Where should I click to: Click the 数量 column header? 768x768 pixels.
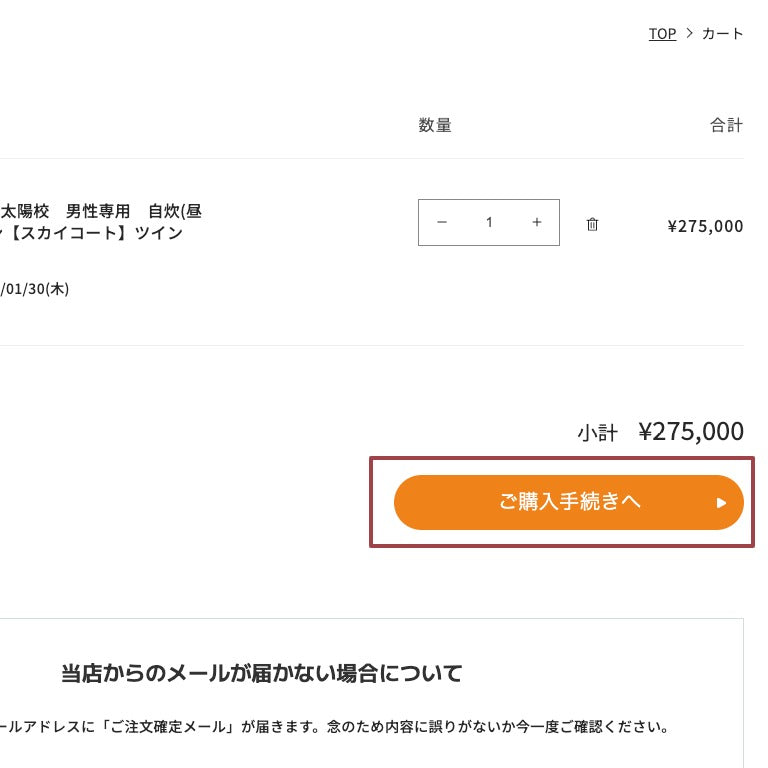[x=435, y=125]
